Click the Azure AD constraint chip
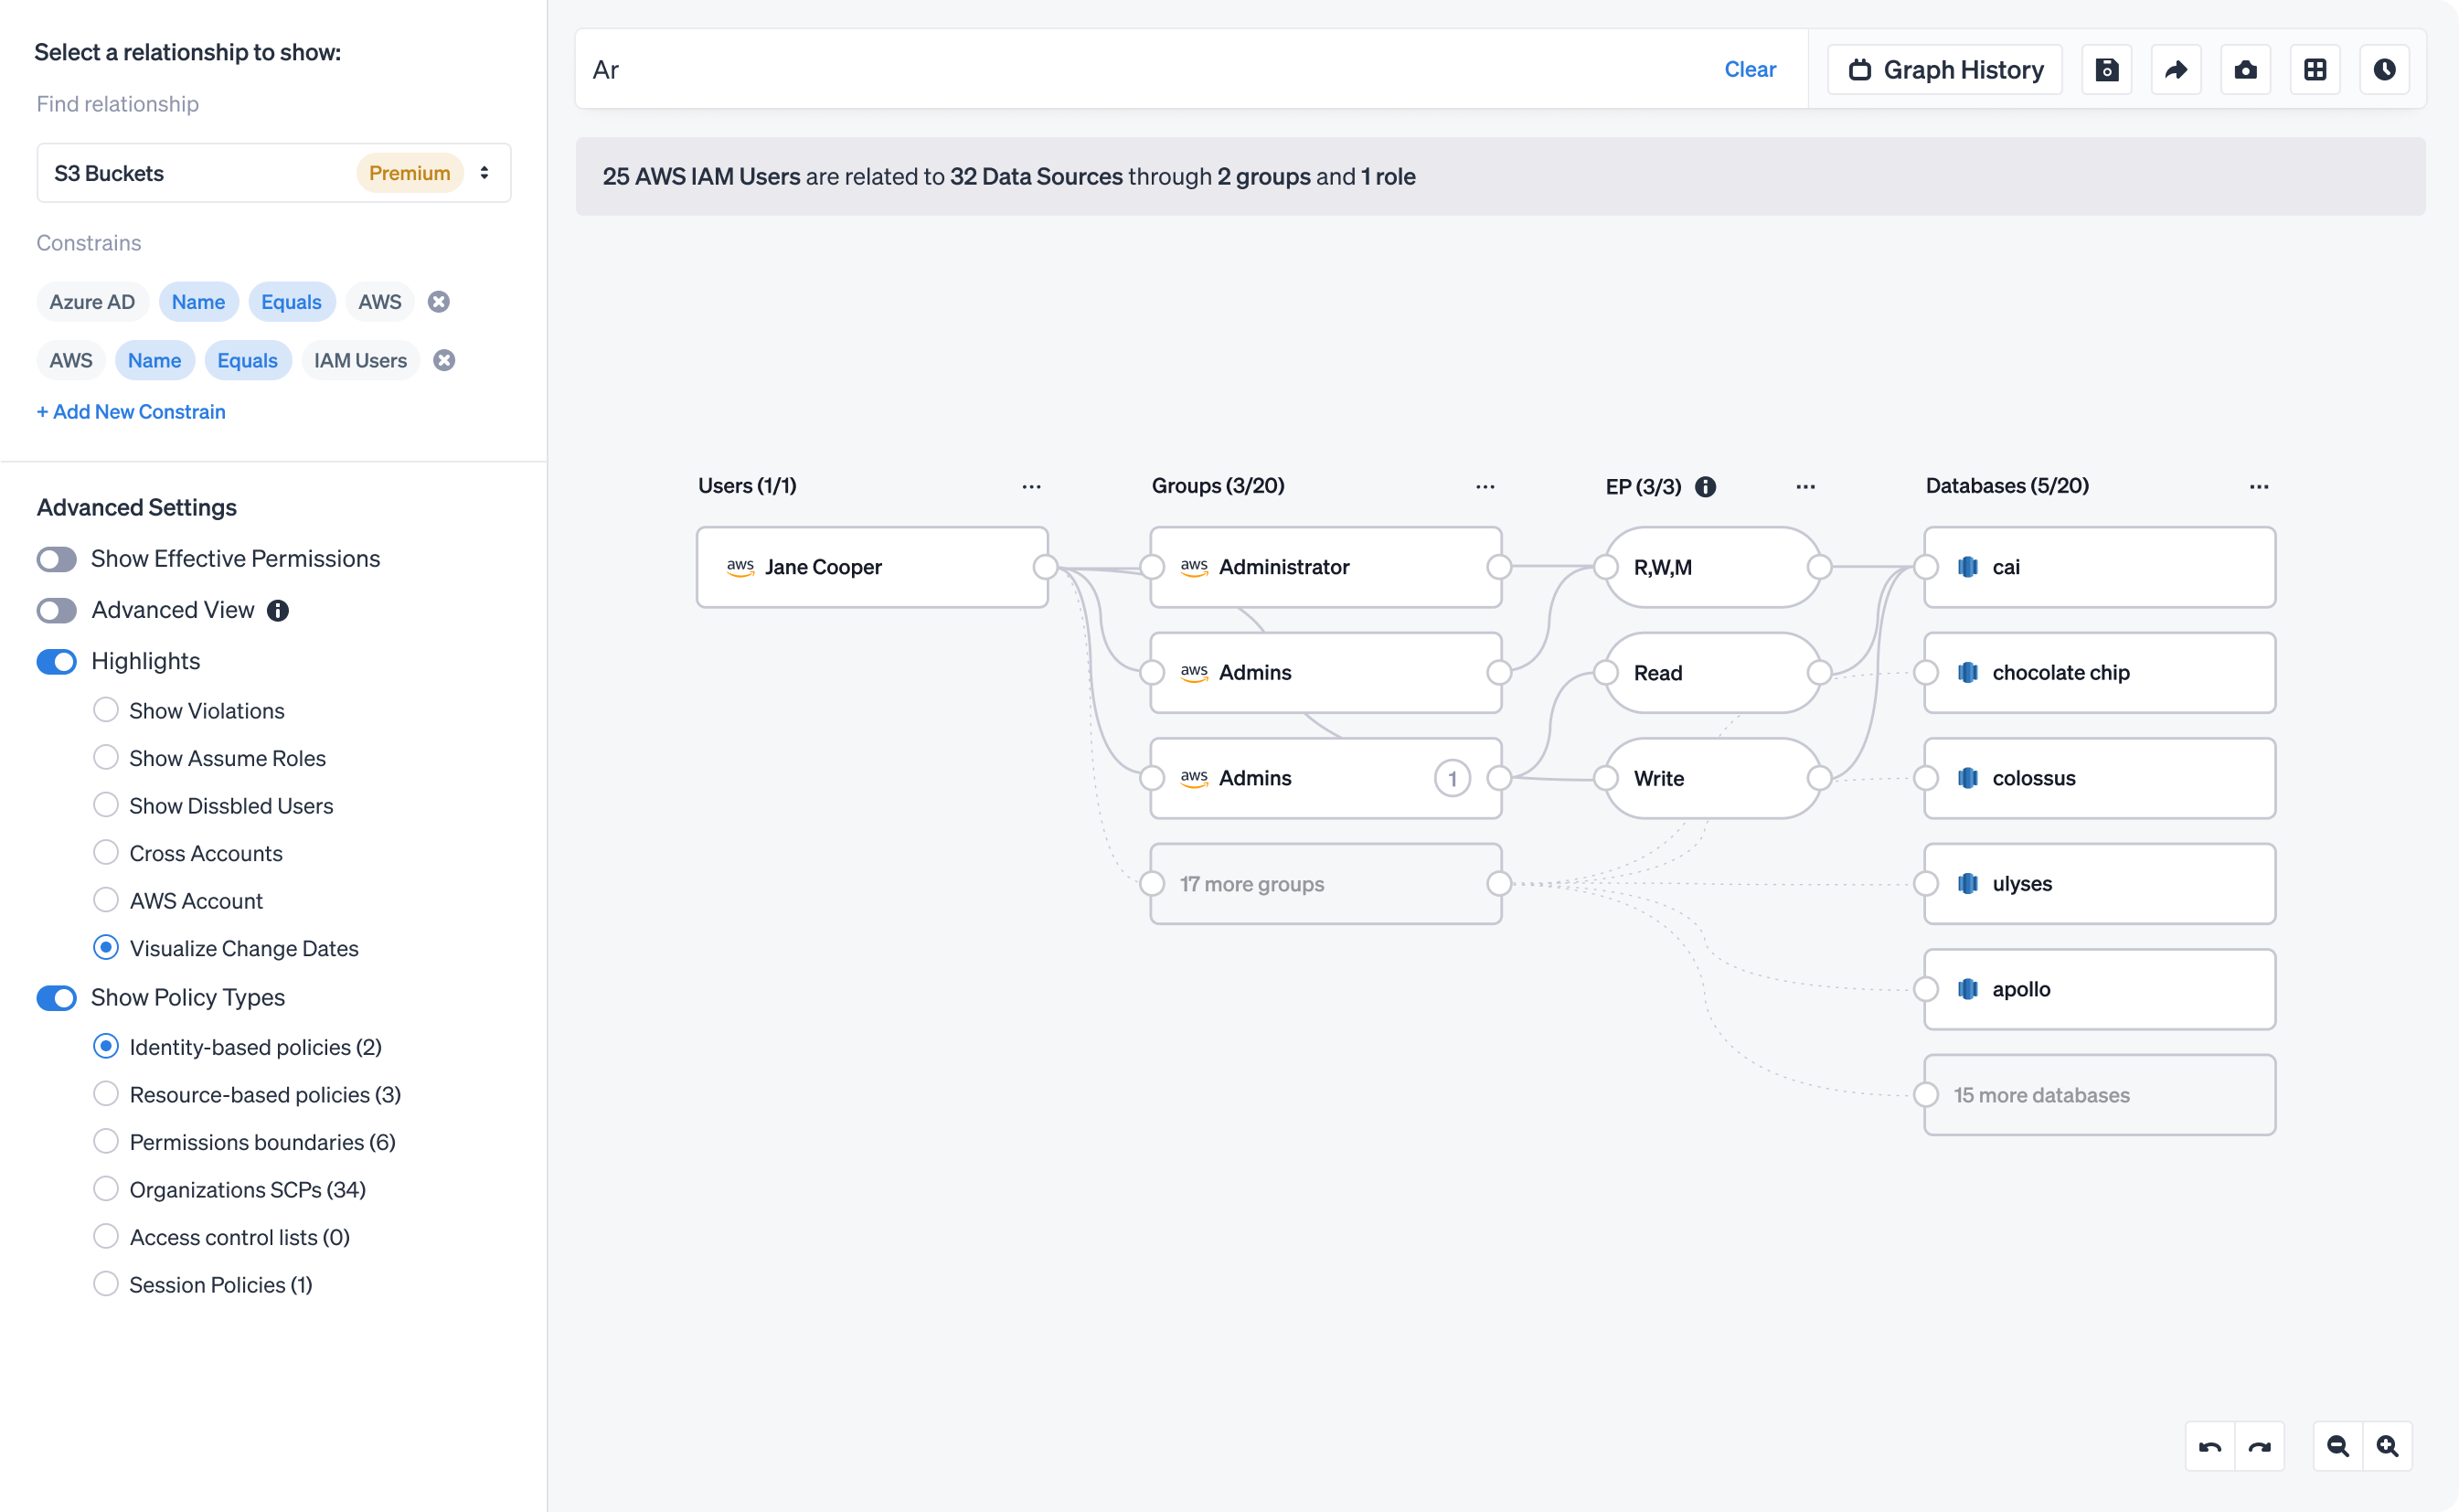The width and height of the screenshot is (2459, 1512). pos(92,302)
